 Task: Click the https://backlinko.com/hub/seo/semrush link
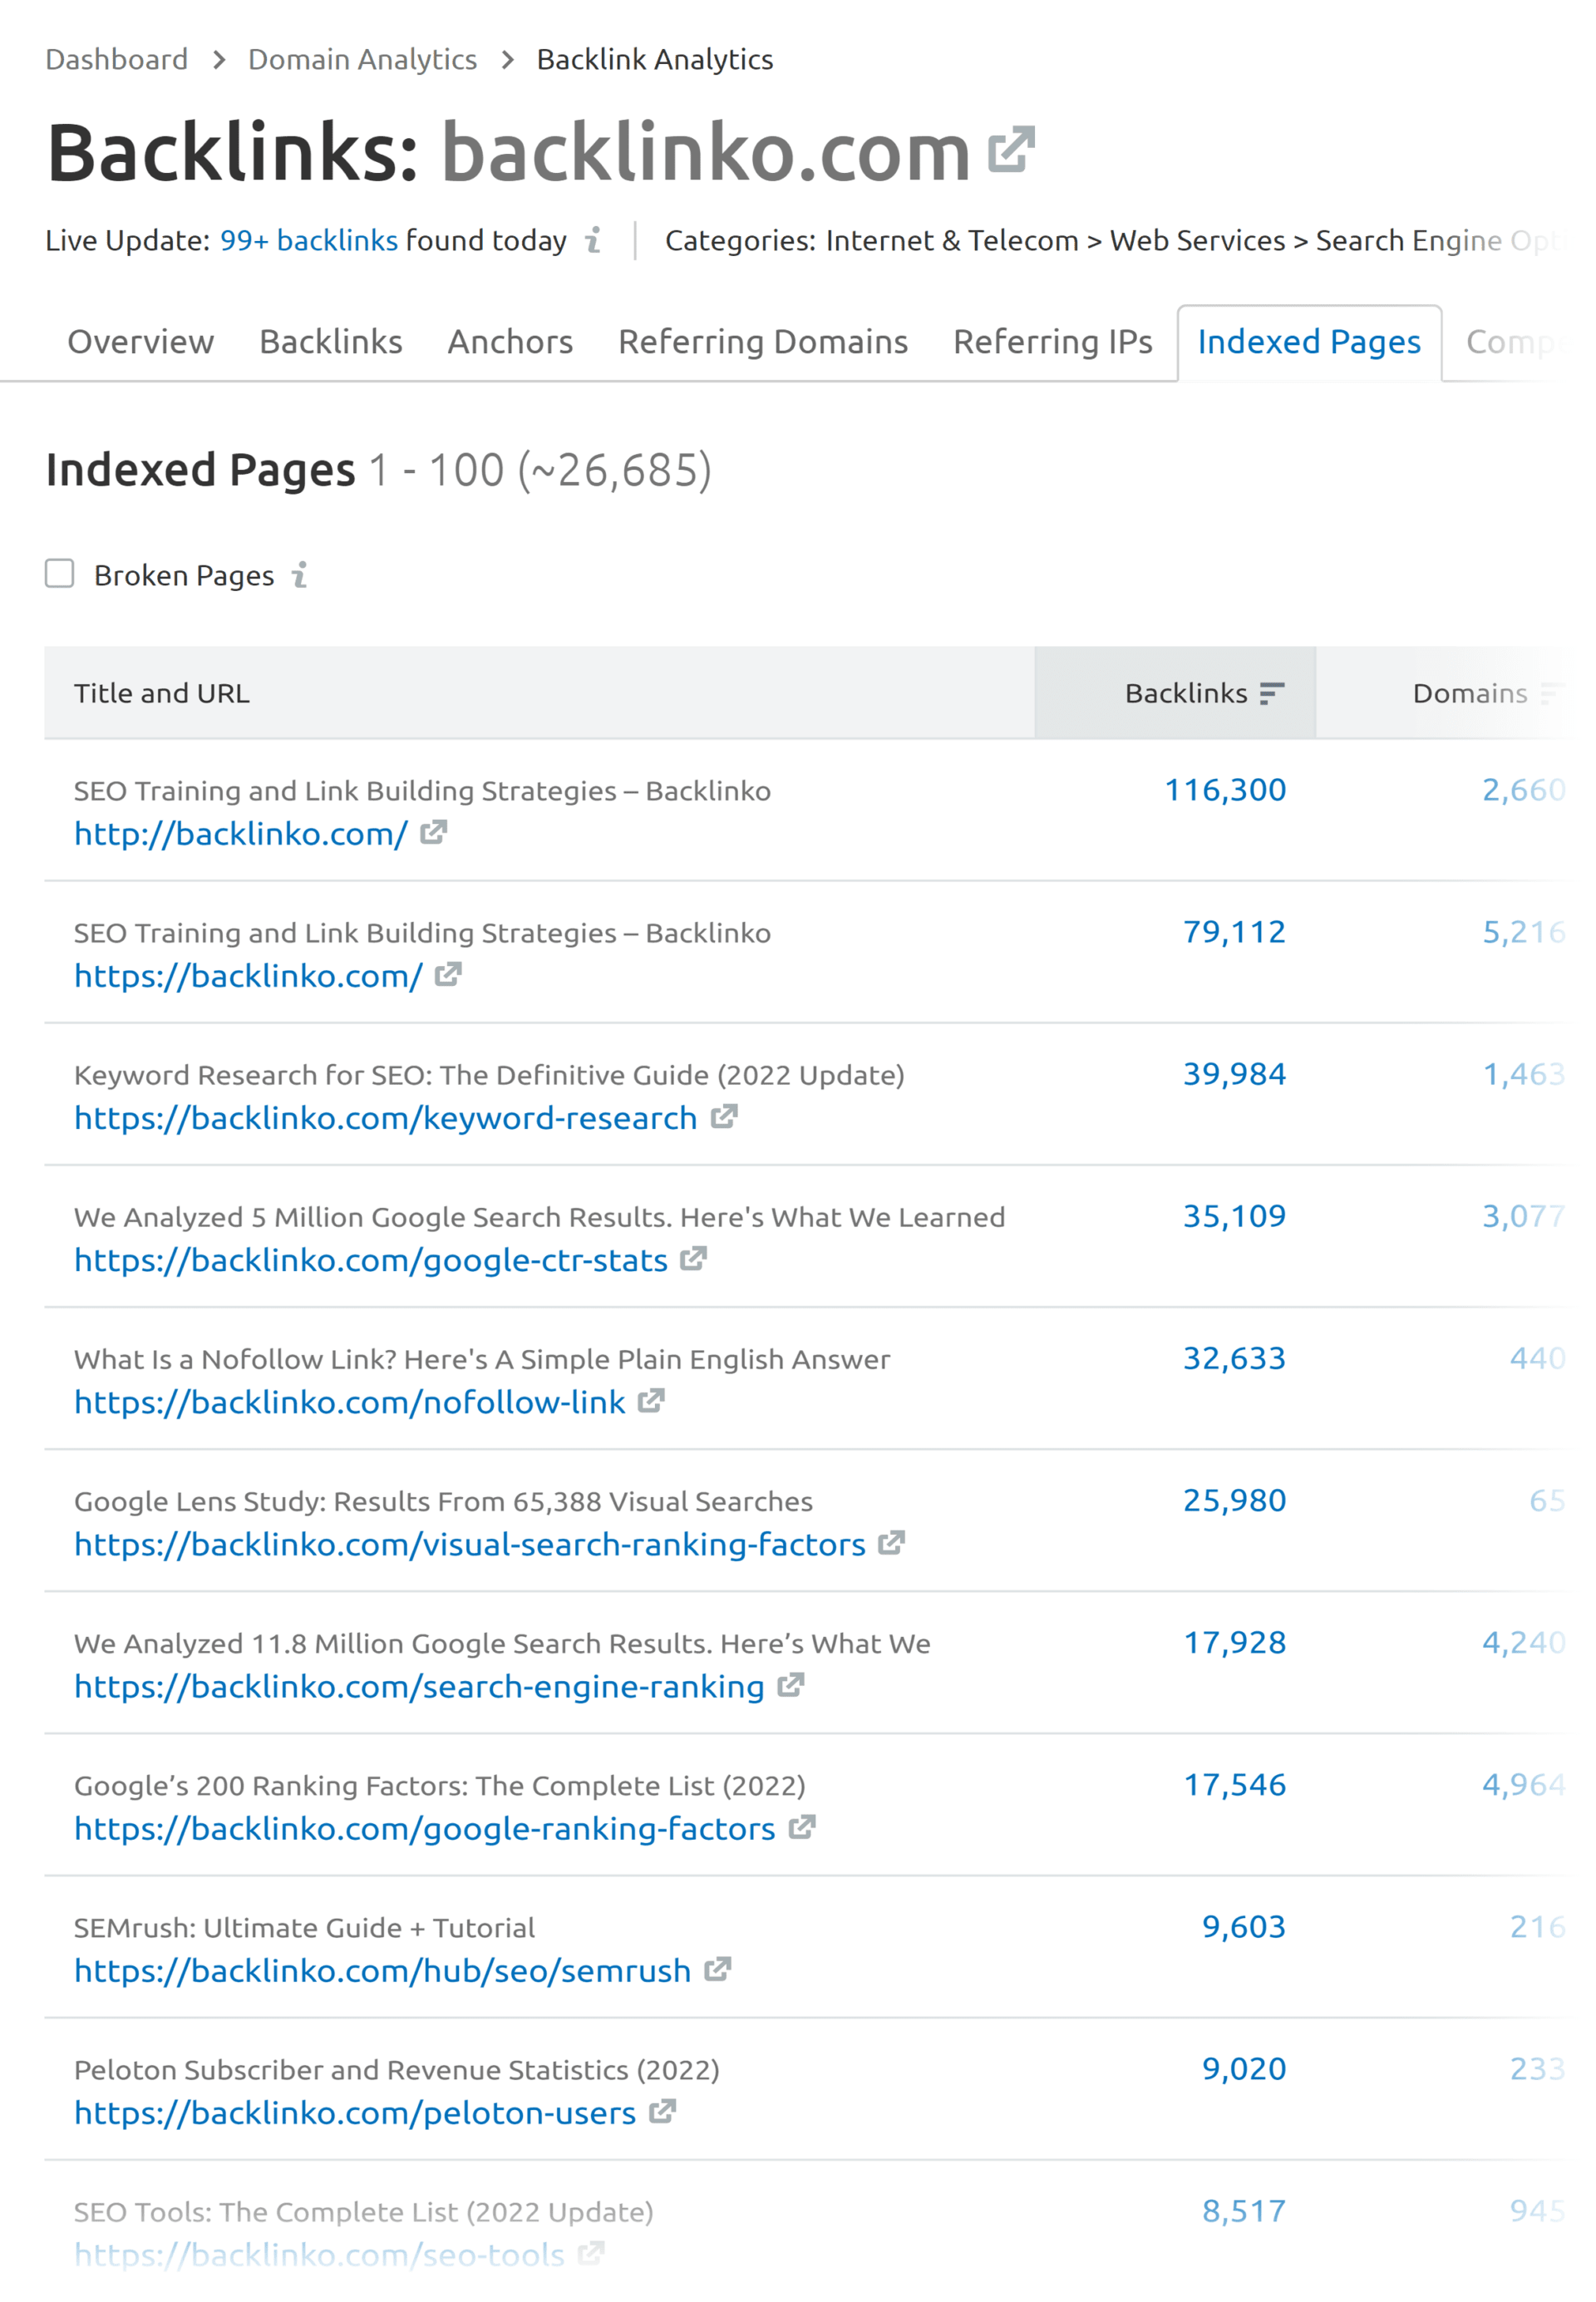pyautogui.click(x=381, y=1970)
